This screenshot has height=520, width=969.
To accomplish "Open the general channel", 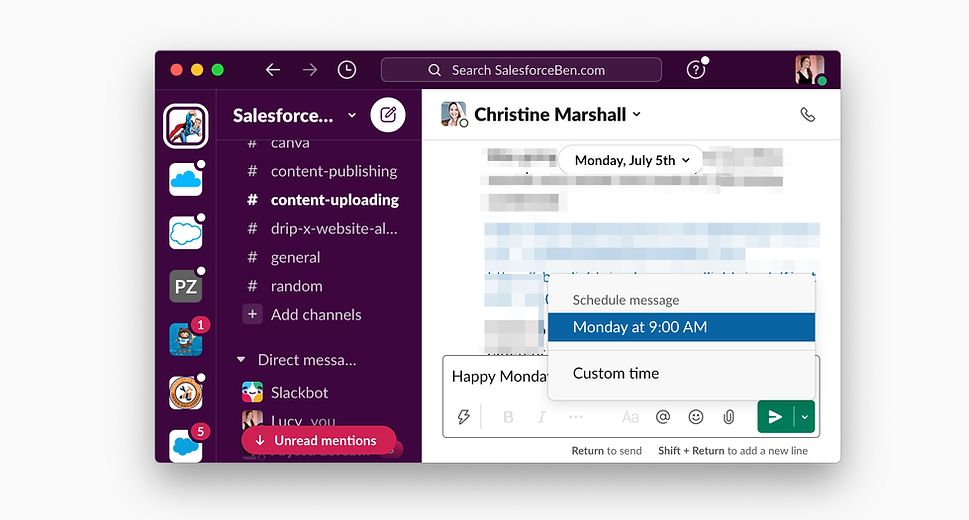I will tap(295, 257).
